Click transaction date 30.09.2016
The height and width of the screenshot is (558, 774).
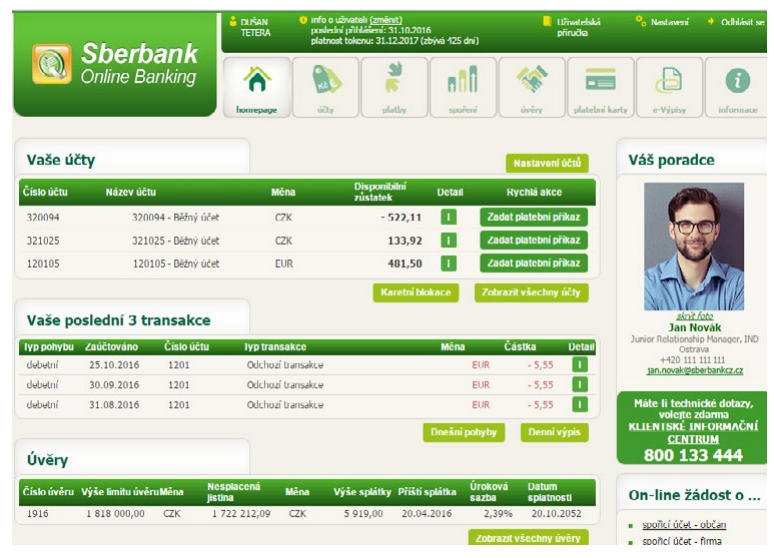tap(114, 385)
